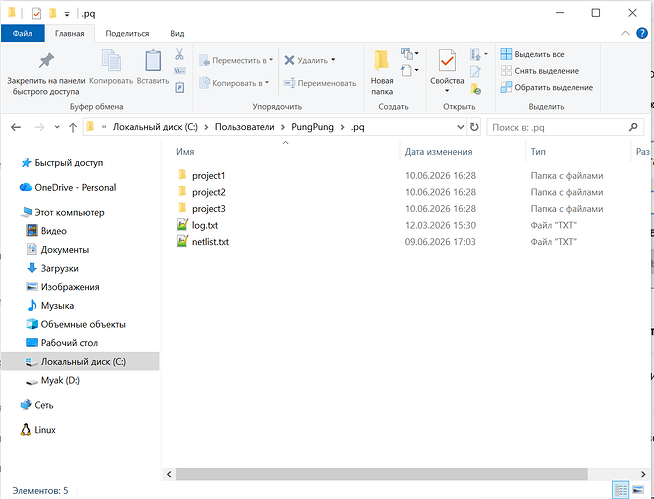Click the Linux penguin icon in sidebar
654x499 pixels.
26,430
